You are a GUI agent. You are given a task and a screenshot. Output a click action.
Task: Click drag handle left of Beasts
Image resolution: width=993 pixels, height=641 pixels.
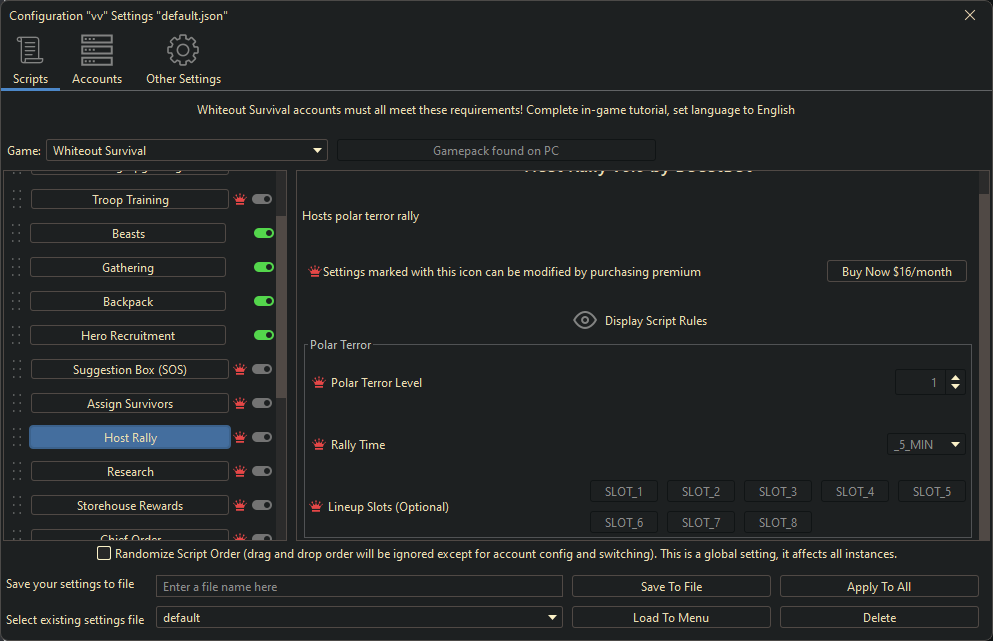pos(16,233)
